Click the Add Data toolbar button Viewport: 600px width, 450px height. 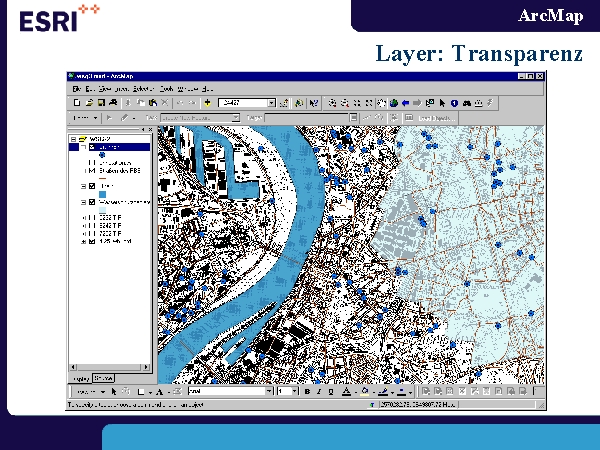coord(207,102)
